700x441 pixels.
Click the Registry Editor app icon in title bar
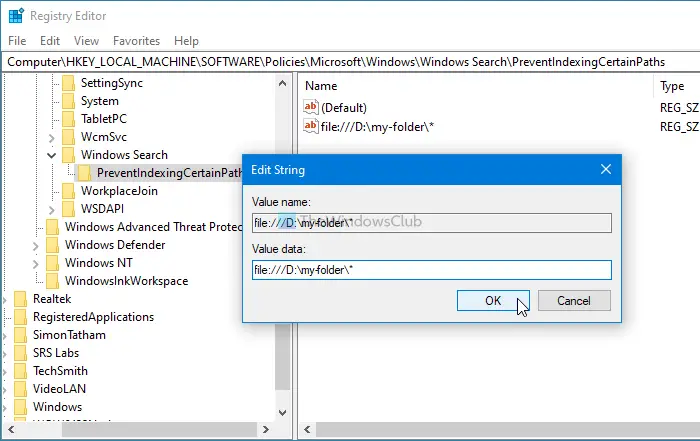click(16, 16)
